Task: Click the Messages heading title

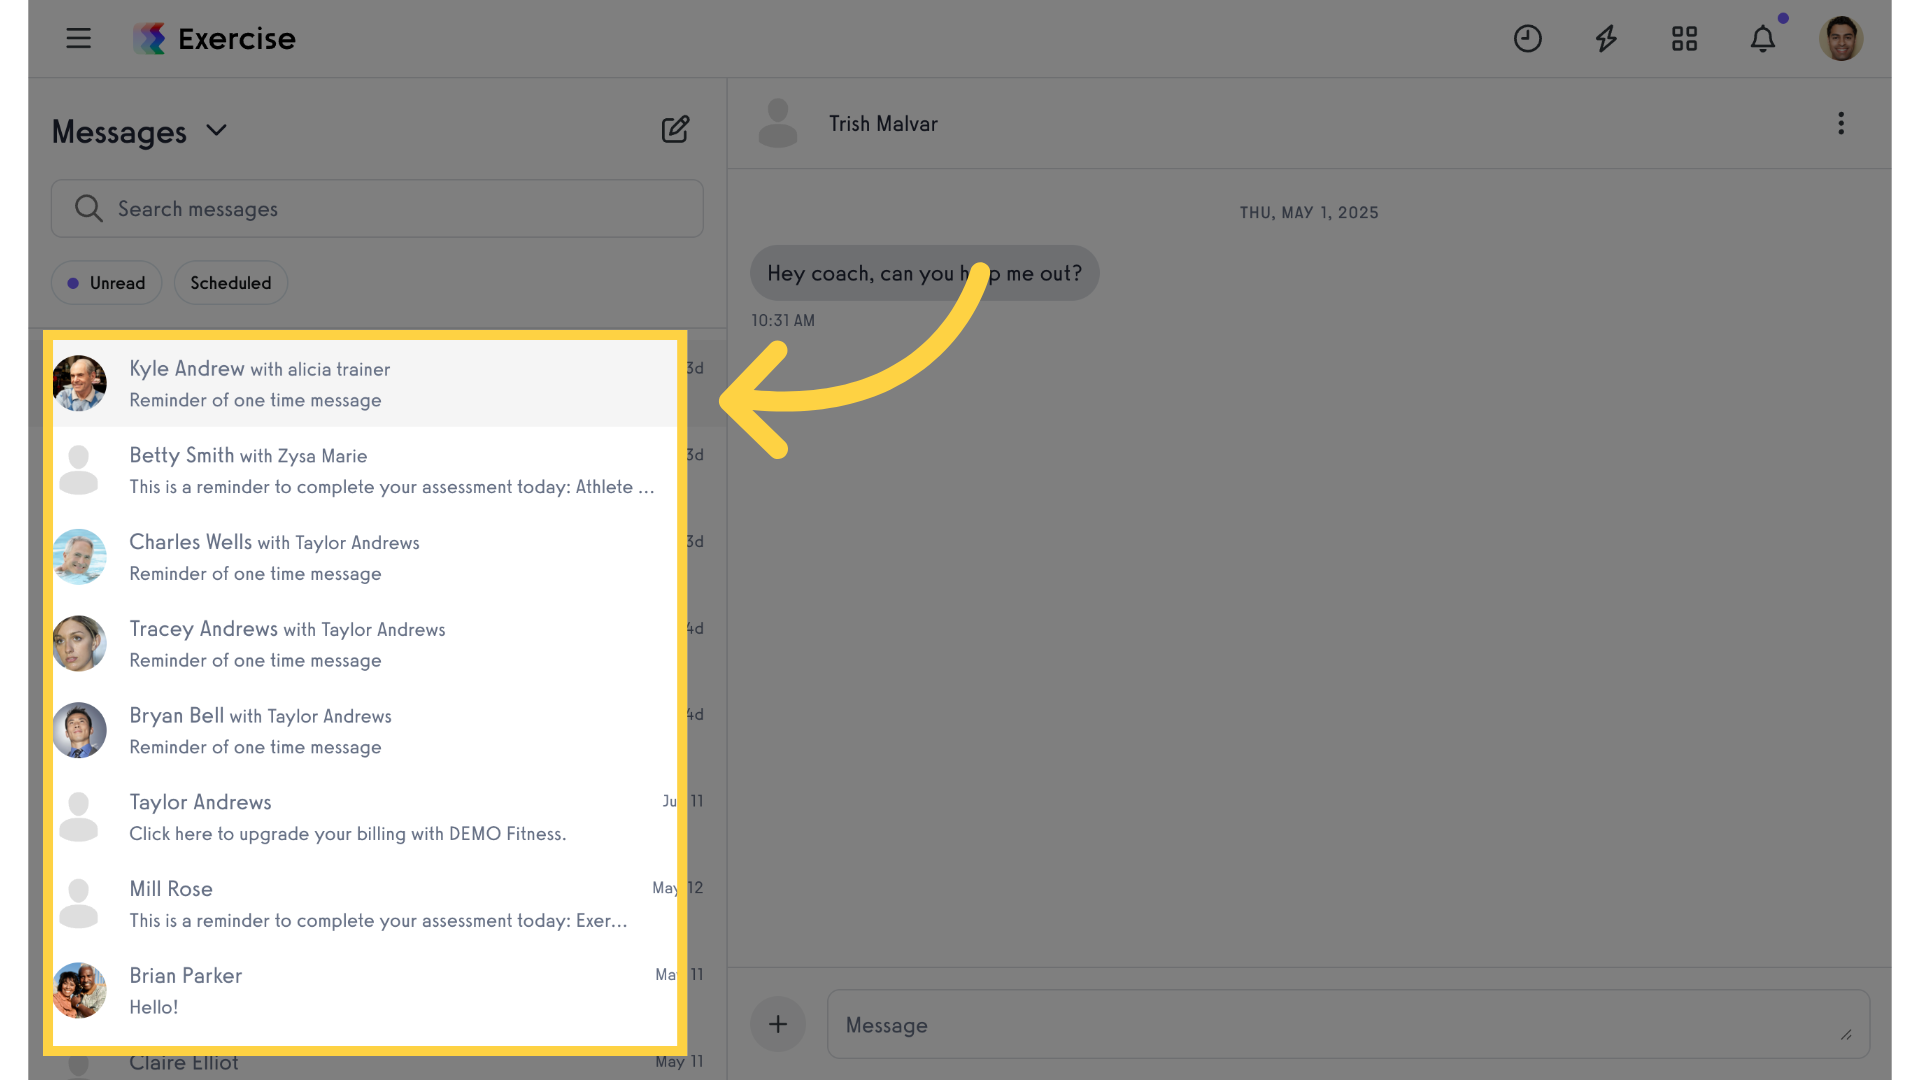Action: click(x=119, y=131)
